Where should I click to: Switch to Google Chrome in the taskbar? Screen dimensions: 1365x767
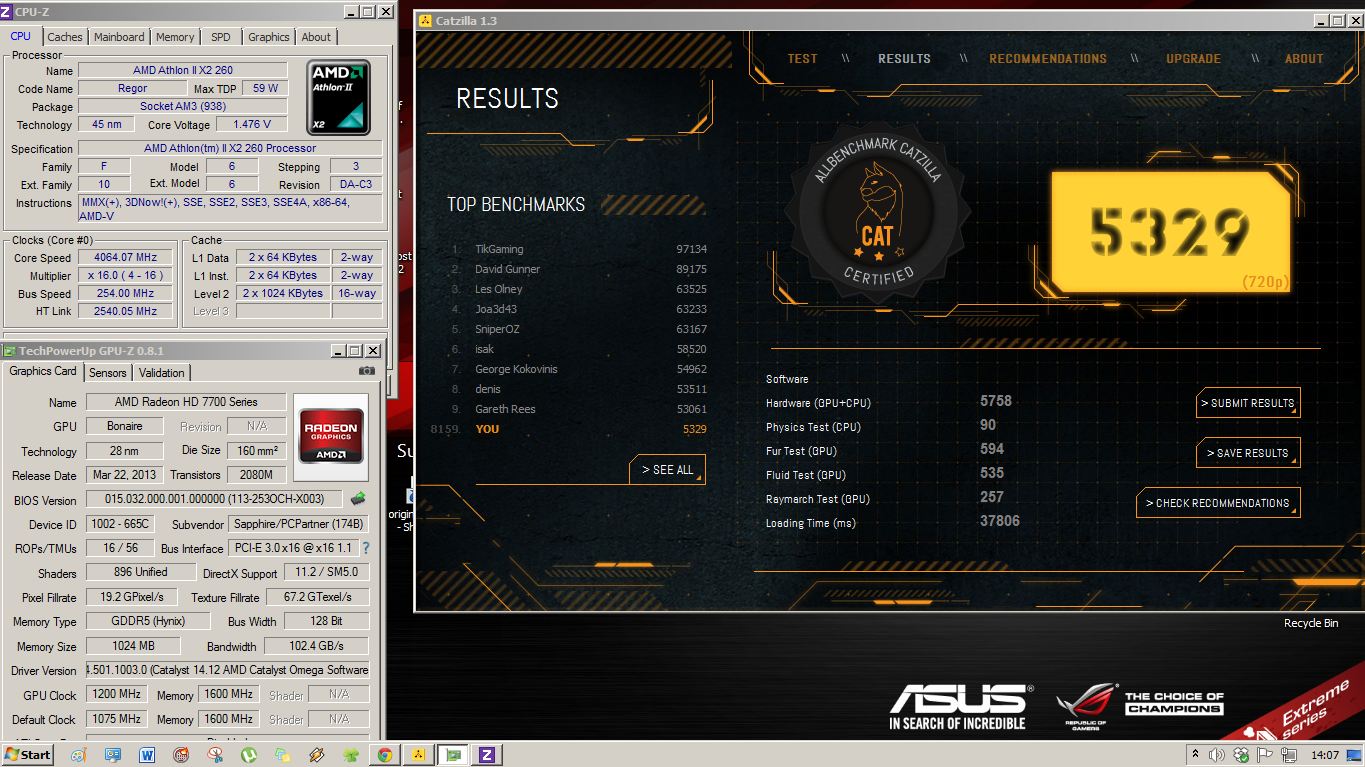pyautogui.click(x=384, y=755)
